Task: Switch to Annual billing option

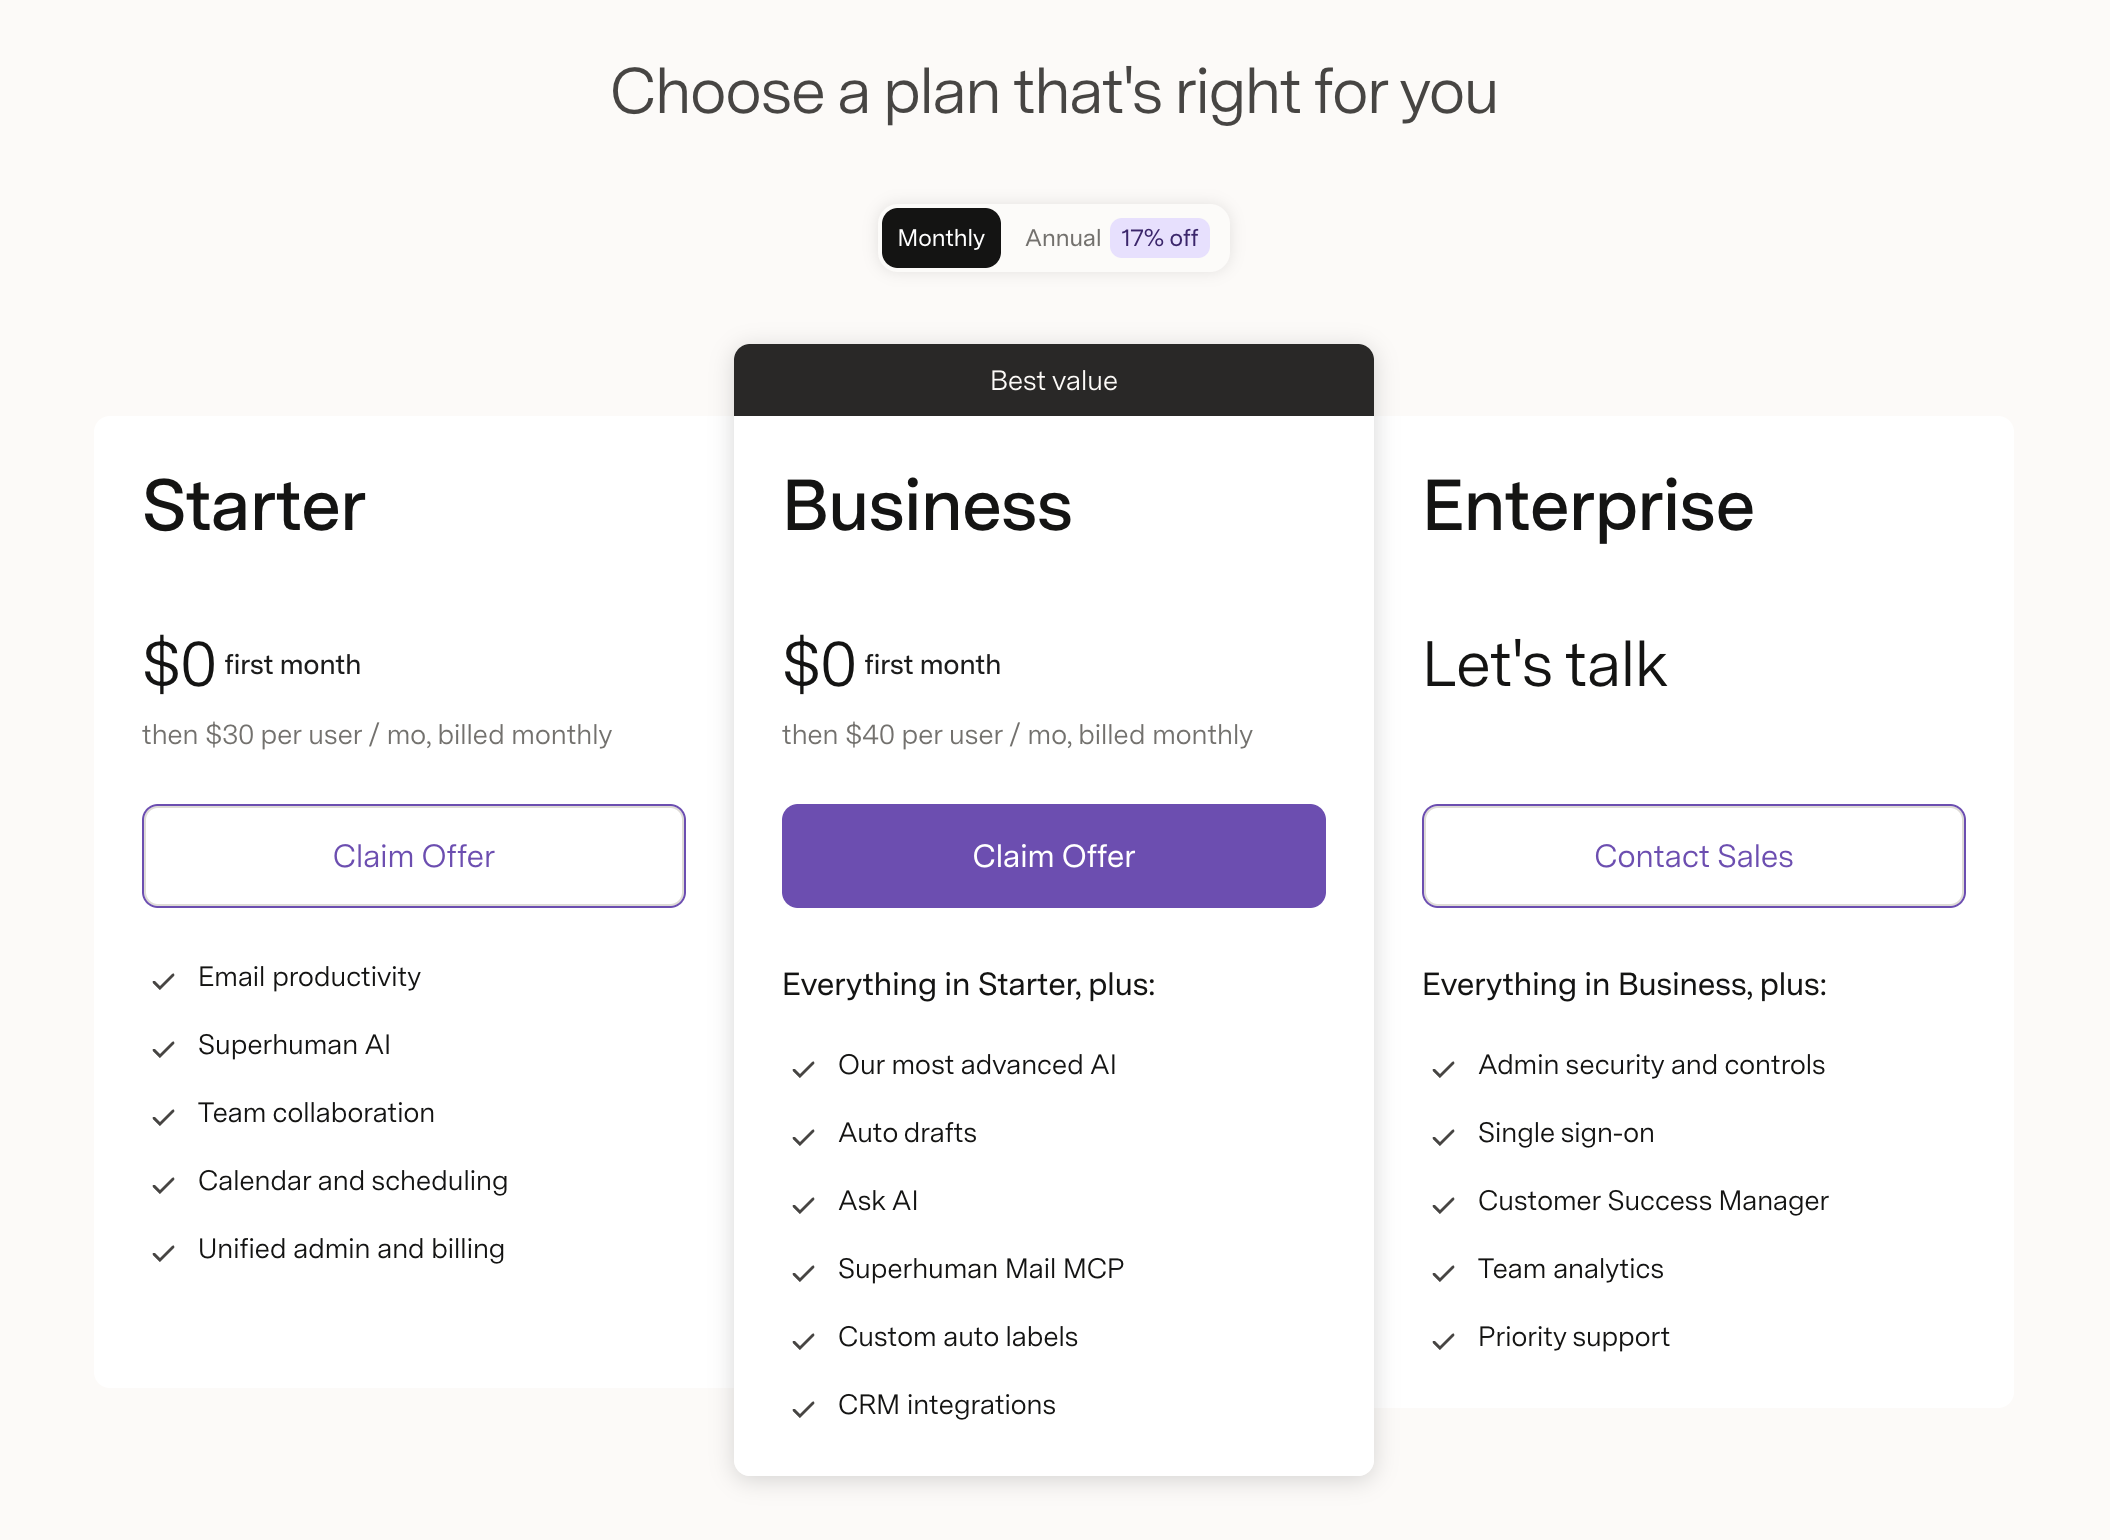Action: click(x=1062, y=238)
